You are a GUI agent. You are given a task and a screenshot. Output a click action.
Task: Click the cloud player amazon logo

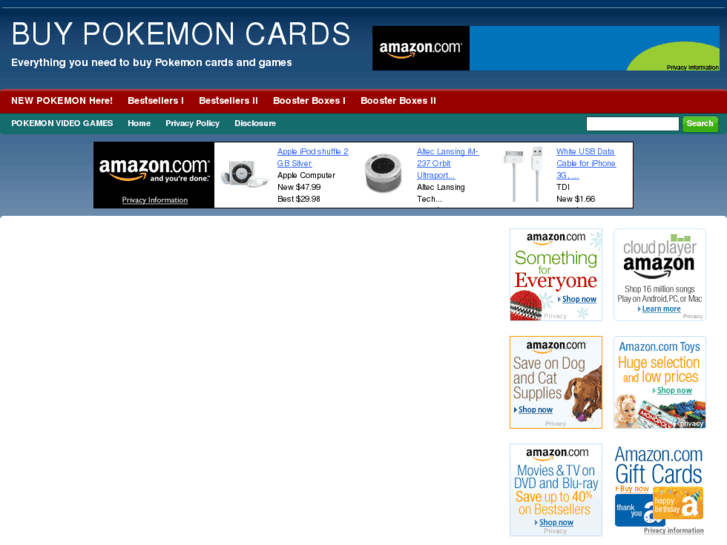[659, 258]
